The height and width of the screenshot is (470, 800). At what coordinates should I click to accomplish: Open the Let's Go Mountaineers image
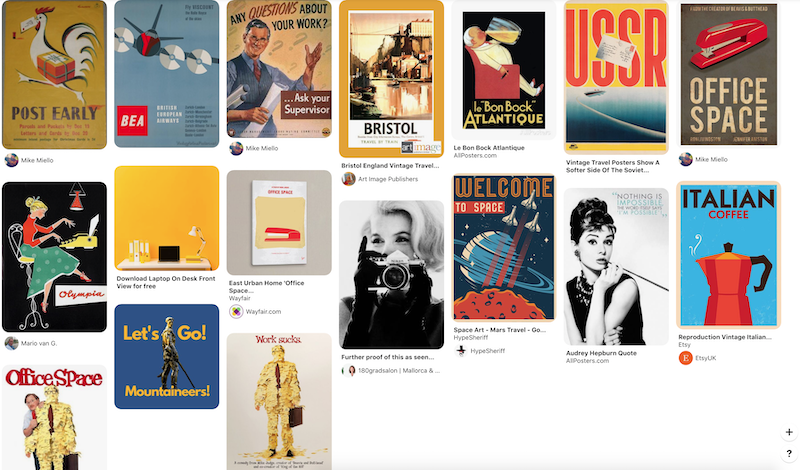167,357
